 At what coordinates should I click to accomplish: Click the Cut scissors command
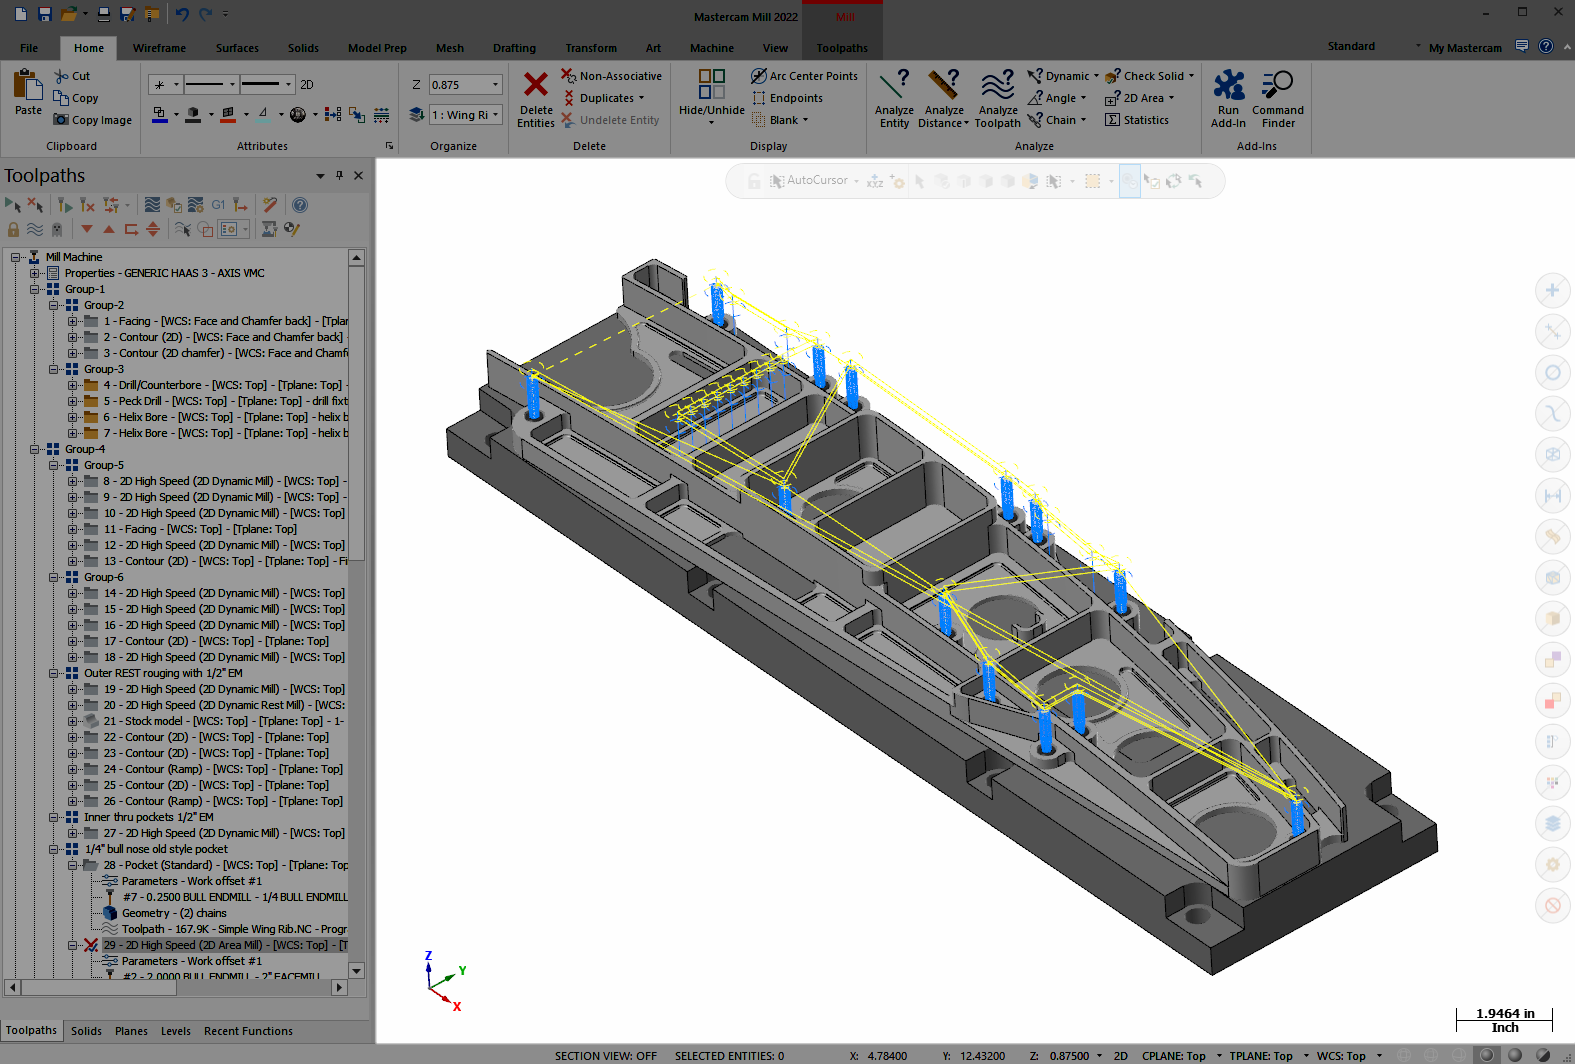(72, 76)
